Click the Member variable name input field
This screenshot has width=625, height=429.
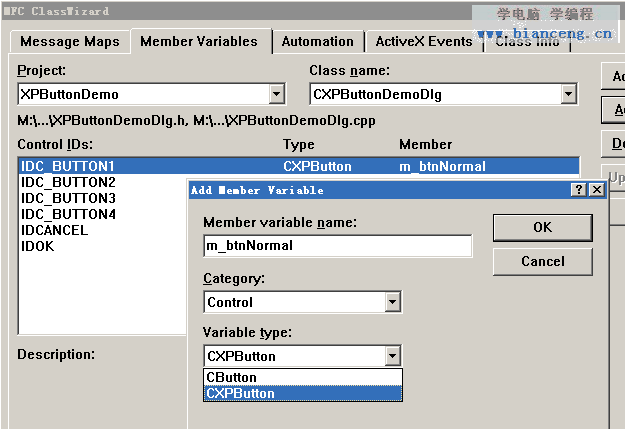click(x=338, y=246)
